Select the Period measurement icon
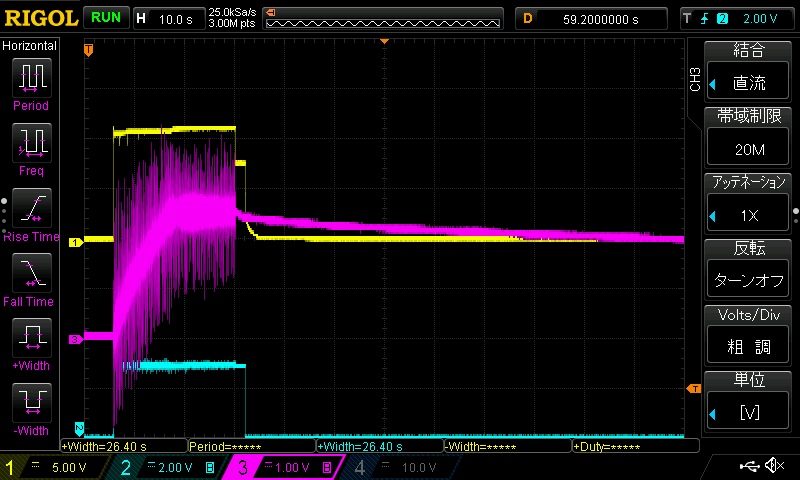The height and width of the screenshot is (480, 800). [x=32, y=78]
